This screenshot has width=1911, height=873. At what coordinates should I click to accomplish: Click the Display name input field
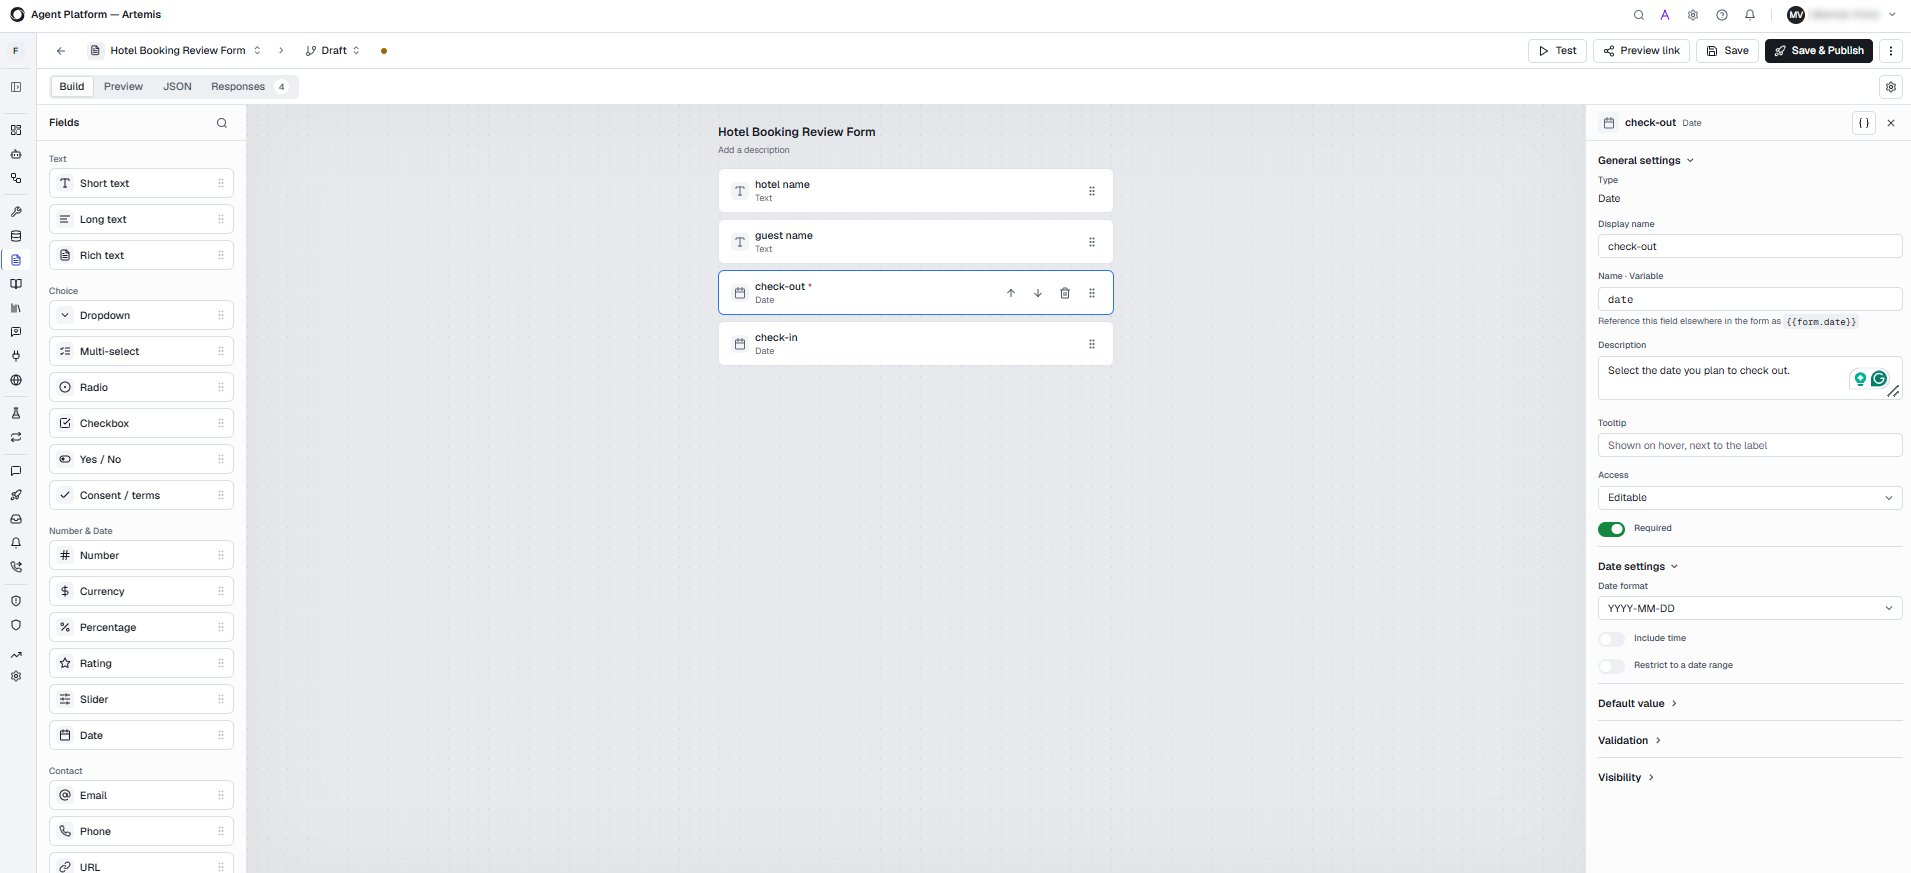point(1750,247)
